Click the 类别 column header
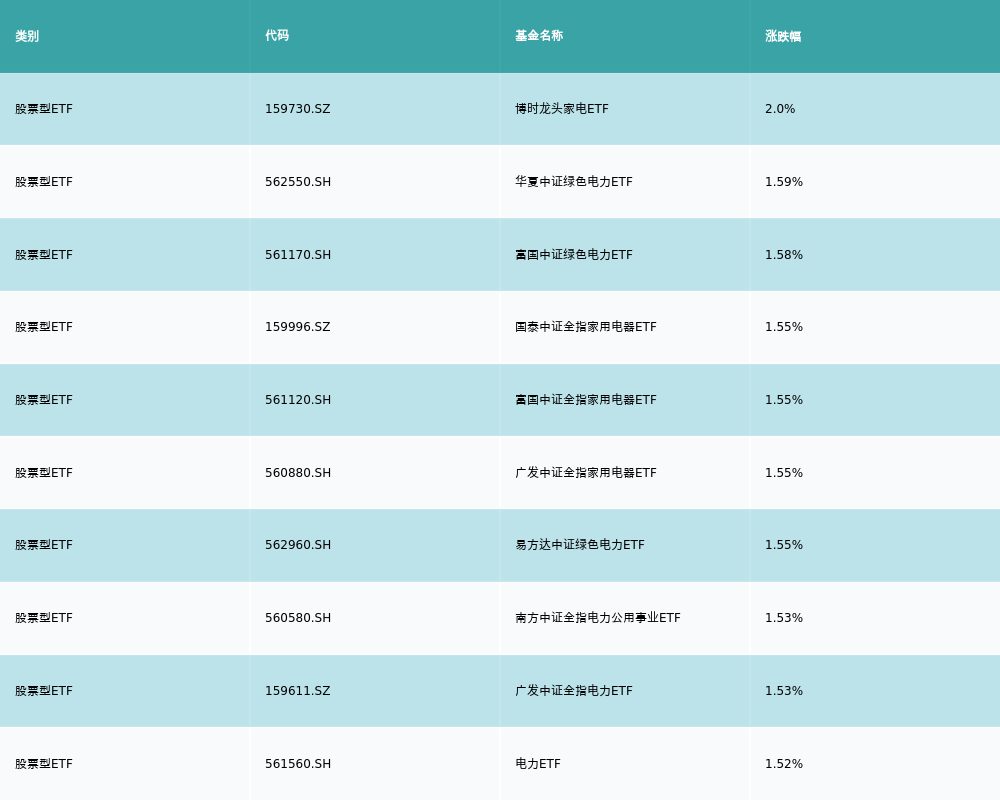 pyautogui.click(x=27, y=36)
